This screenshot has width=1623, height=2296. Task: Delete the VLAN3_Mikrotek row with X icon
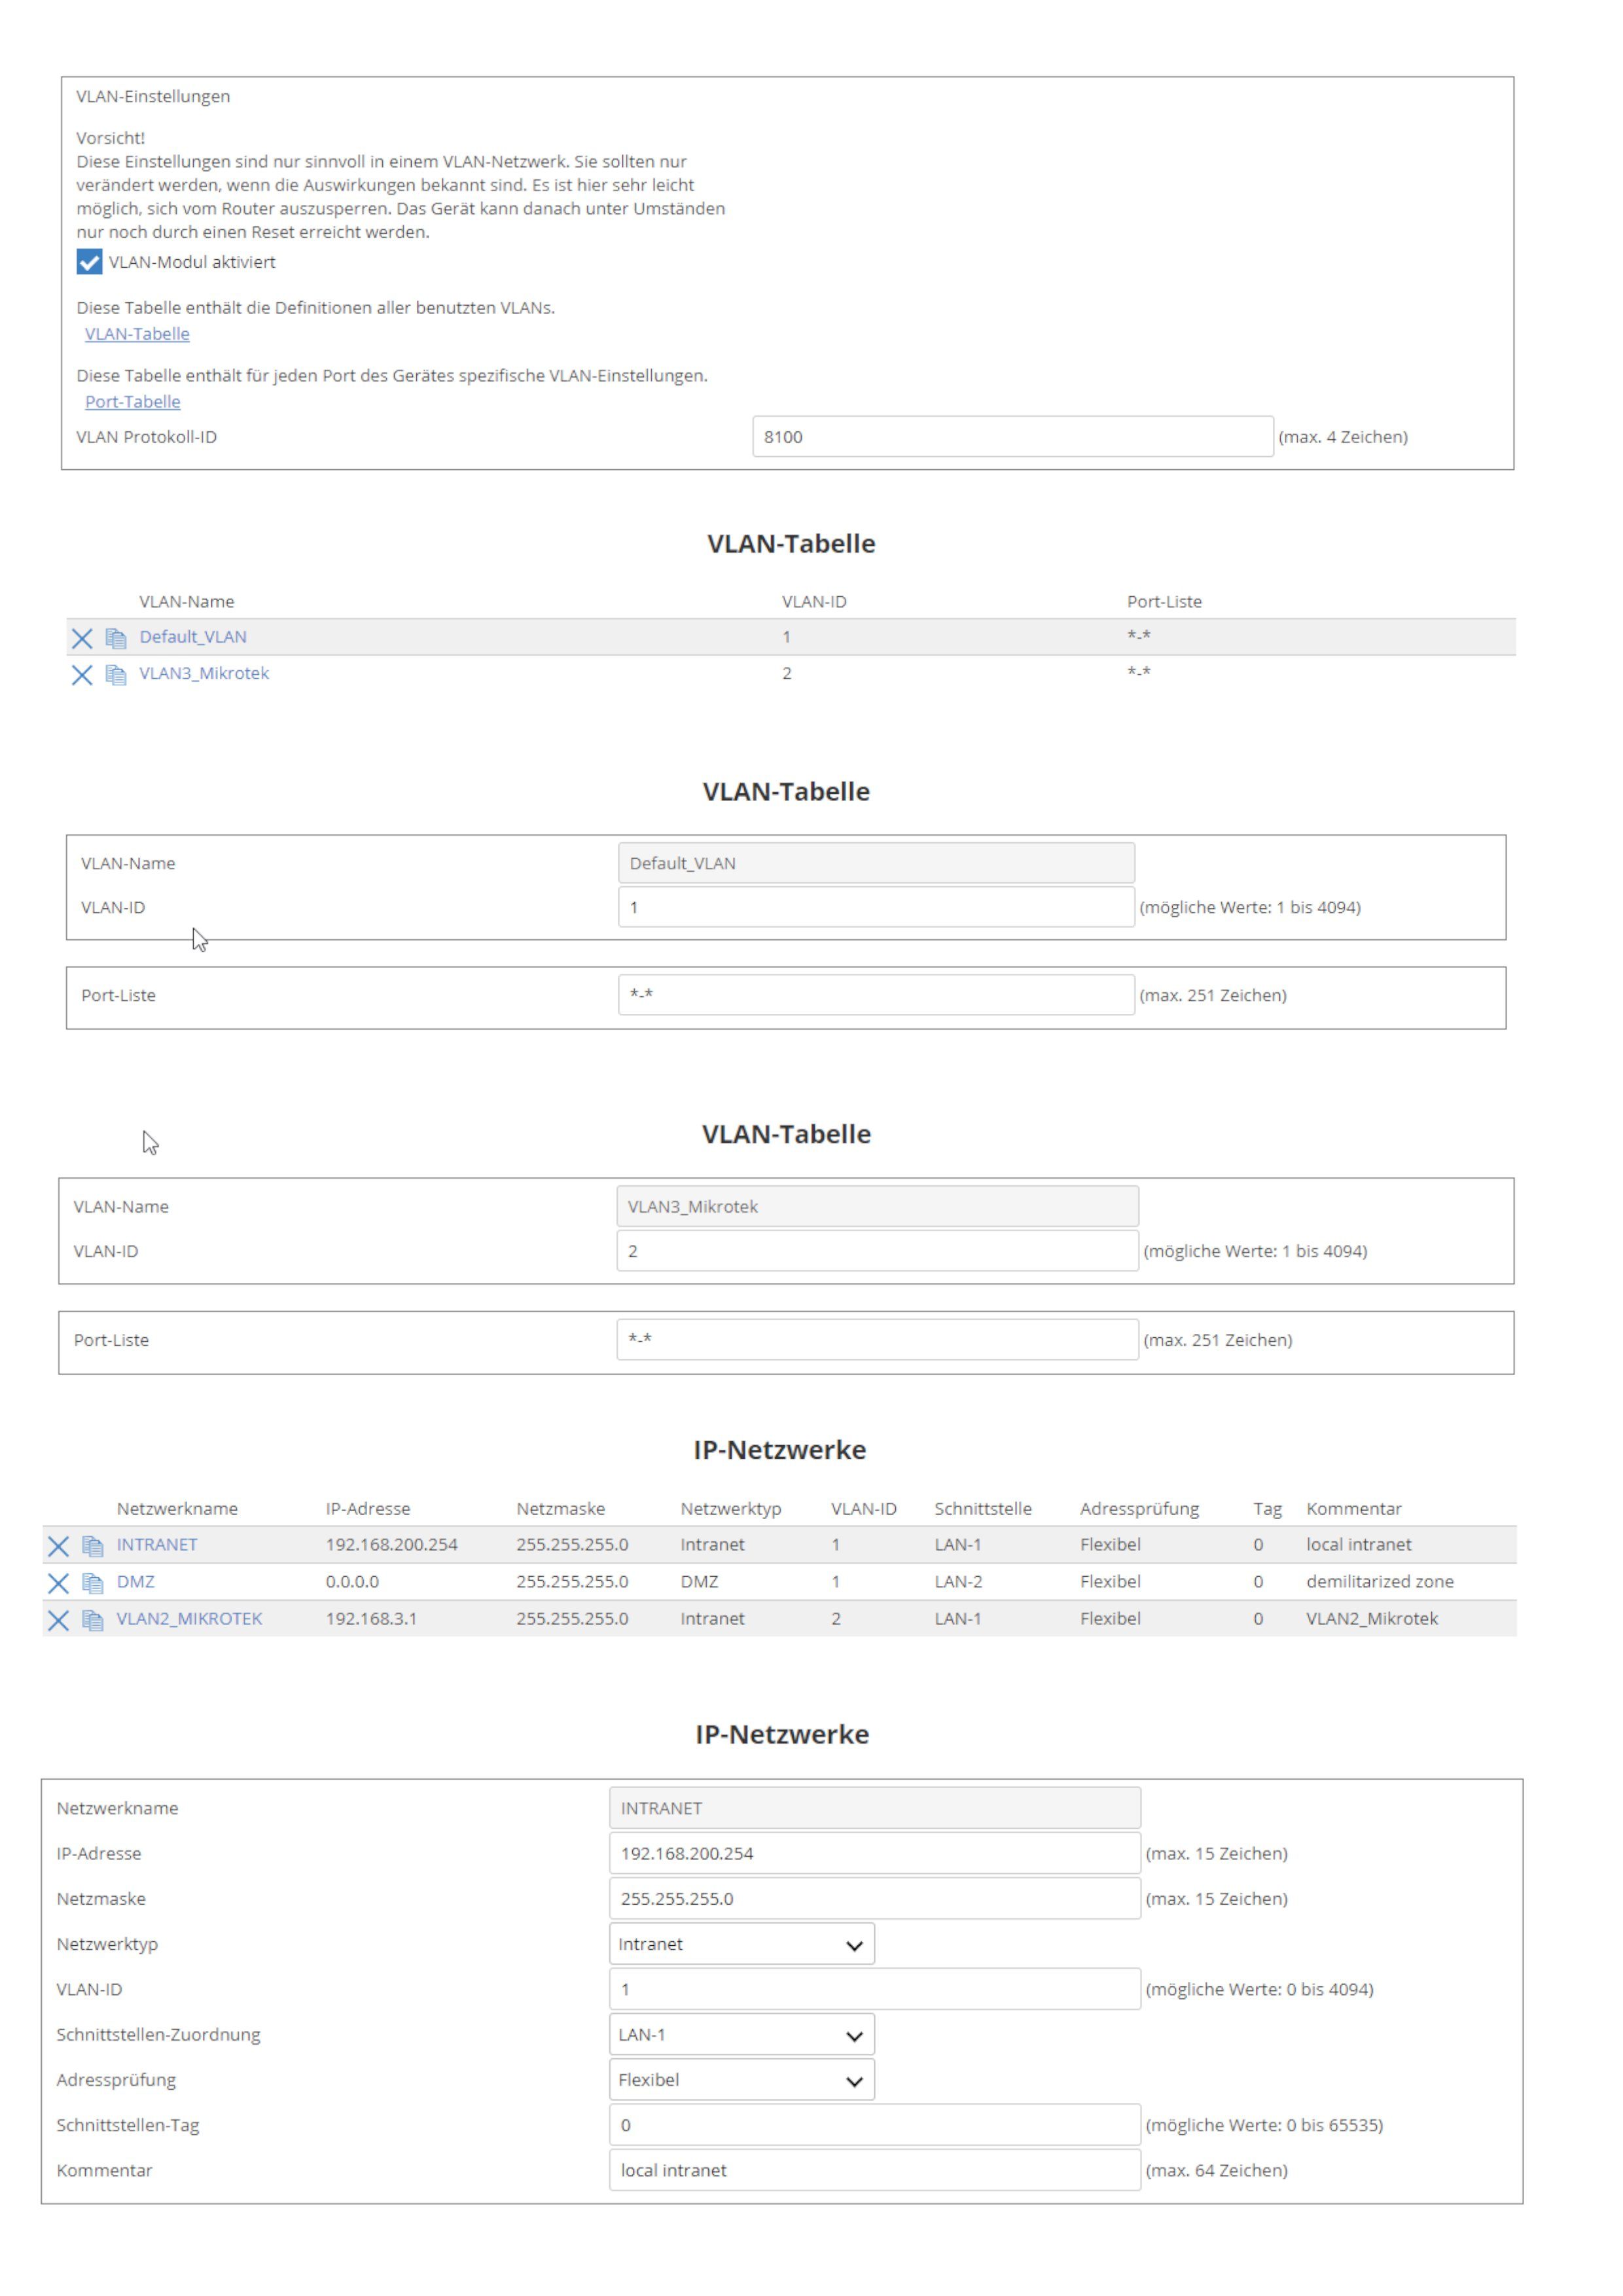click(82, 675)
